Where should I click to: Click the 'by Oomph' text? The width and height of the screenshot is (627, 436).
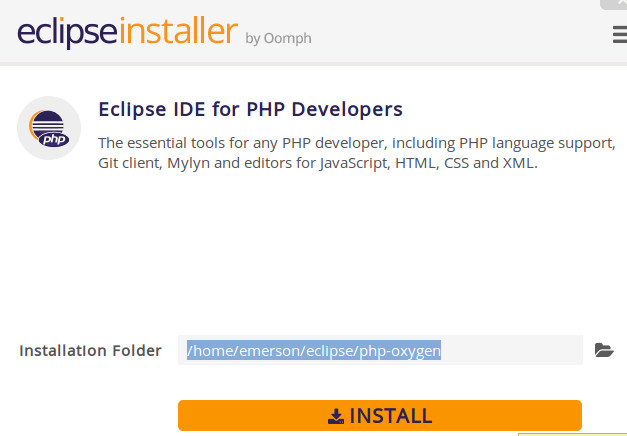coord(278,38)
